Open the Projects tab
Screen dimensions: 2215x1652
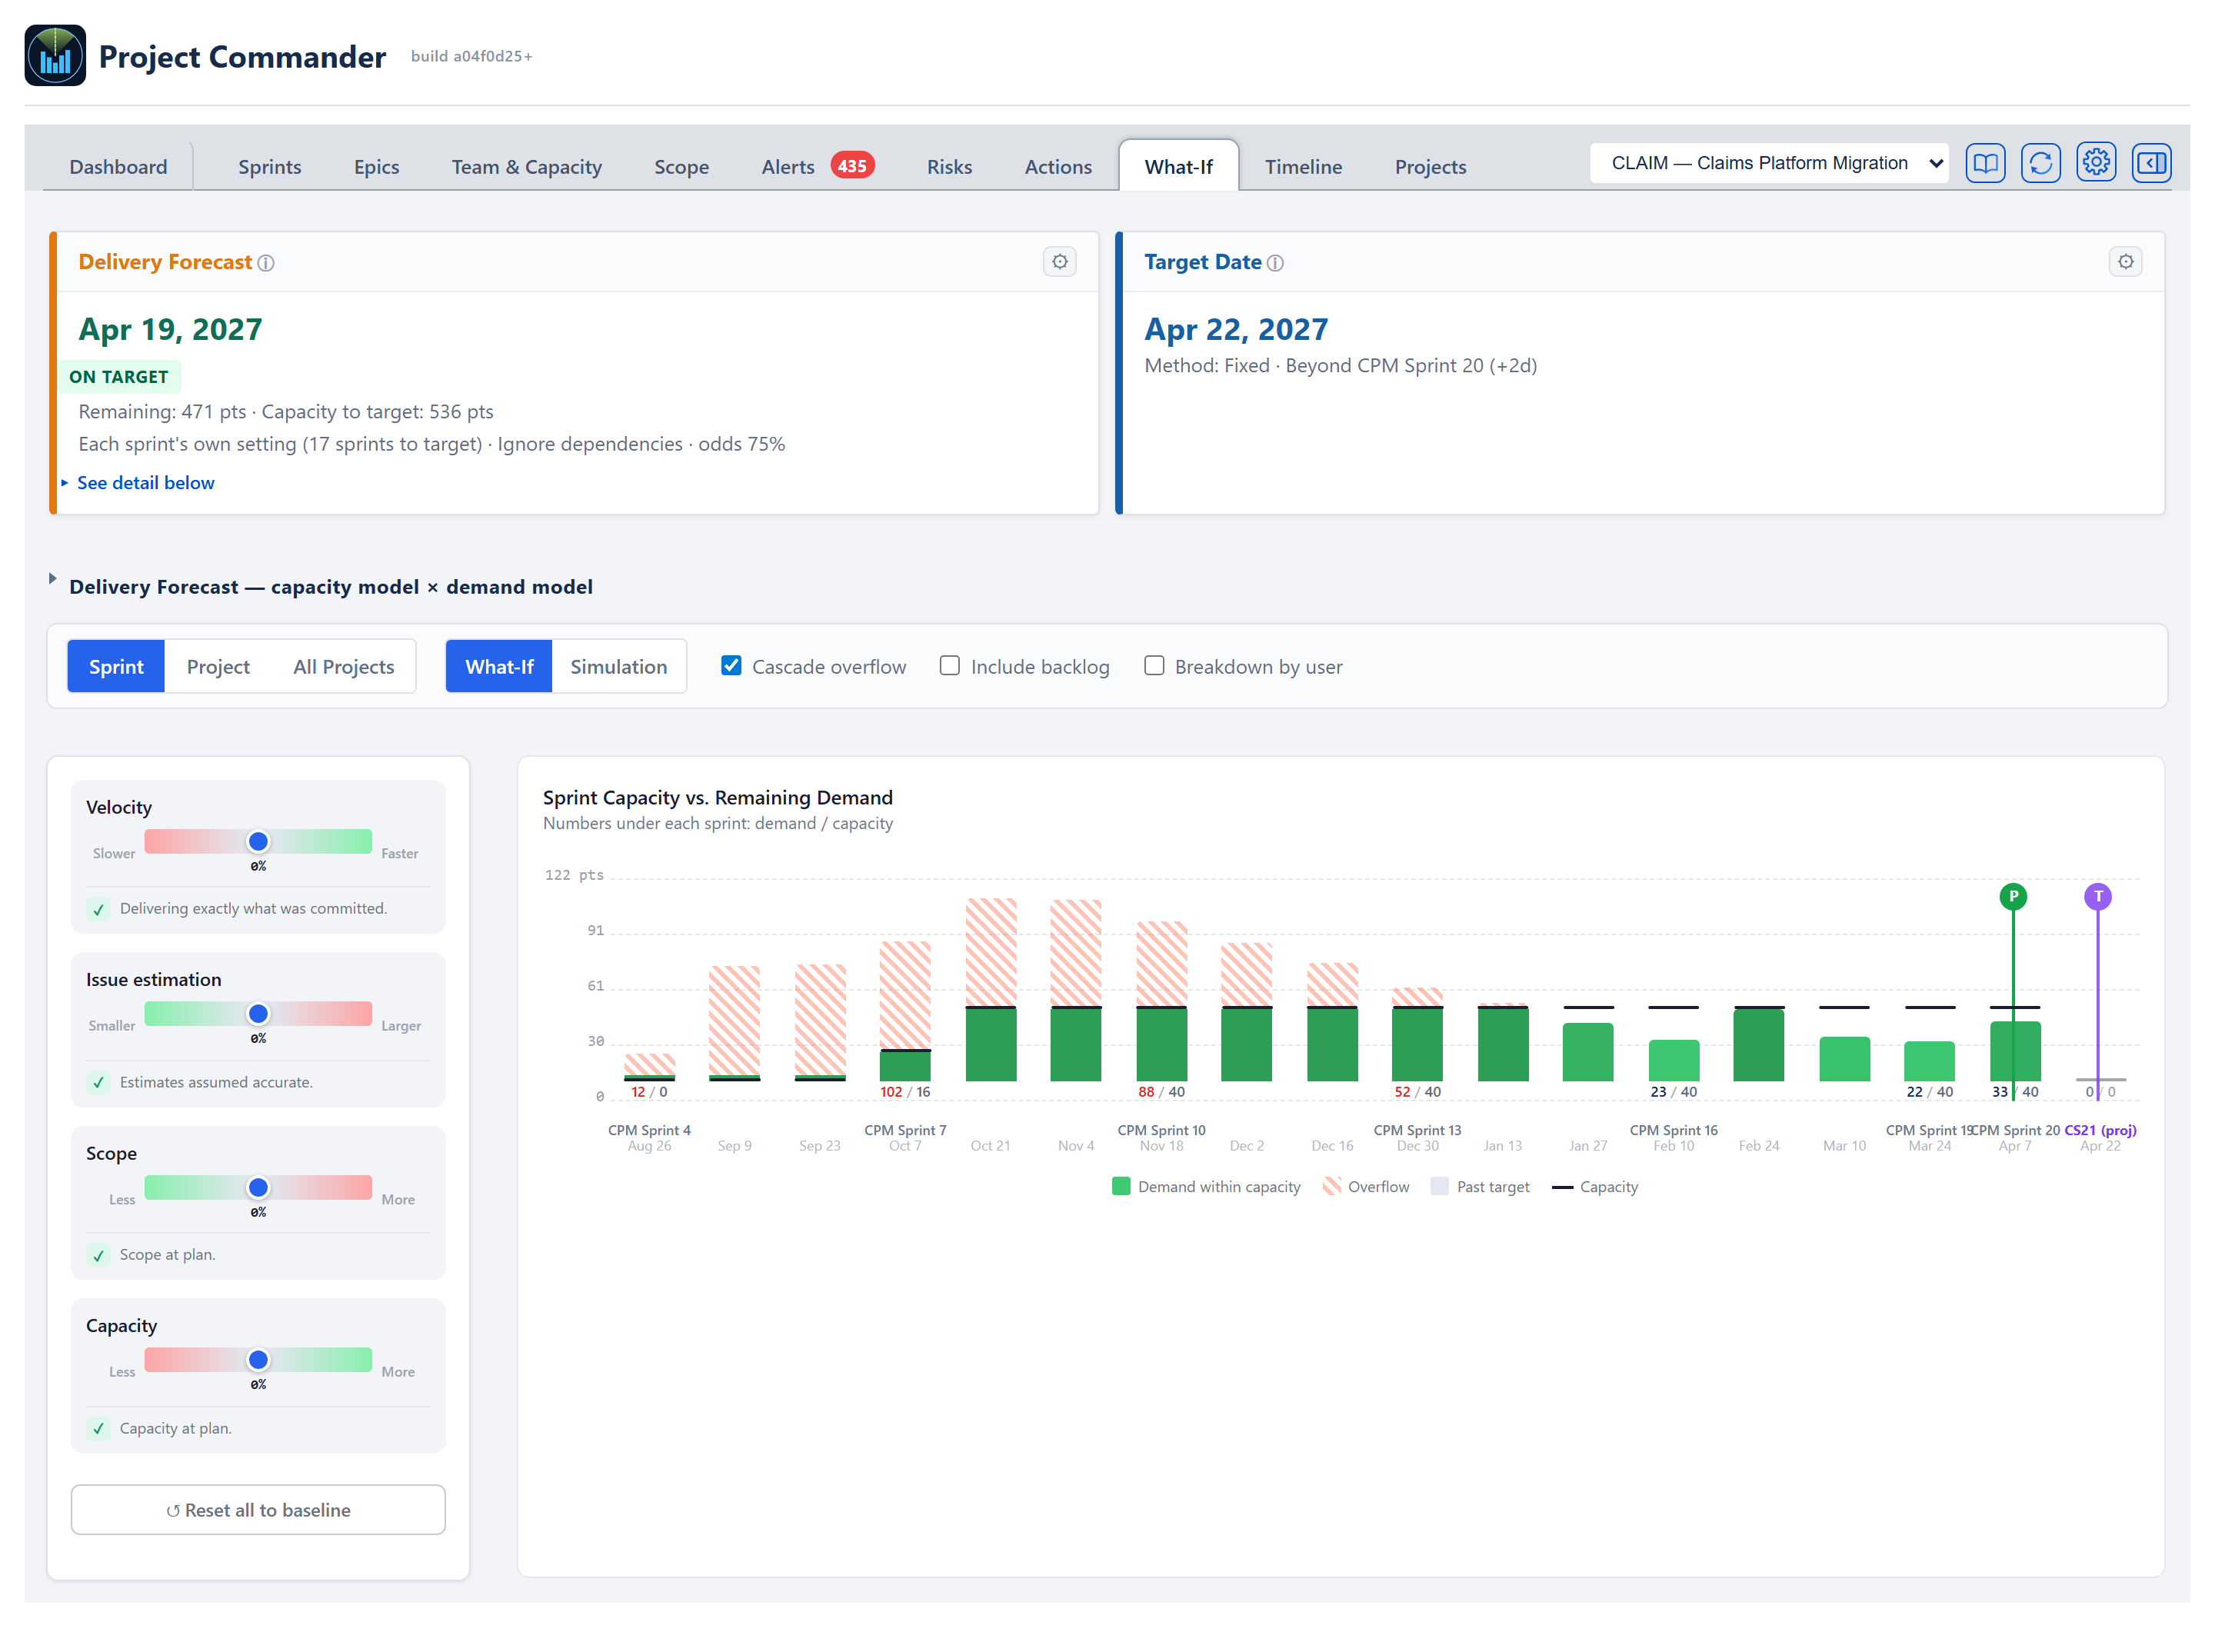point(1430,167)
